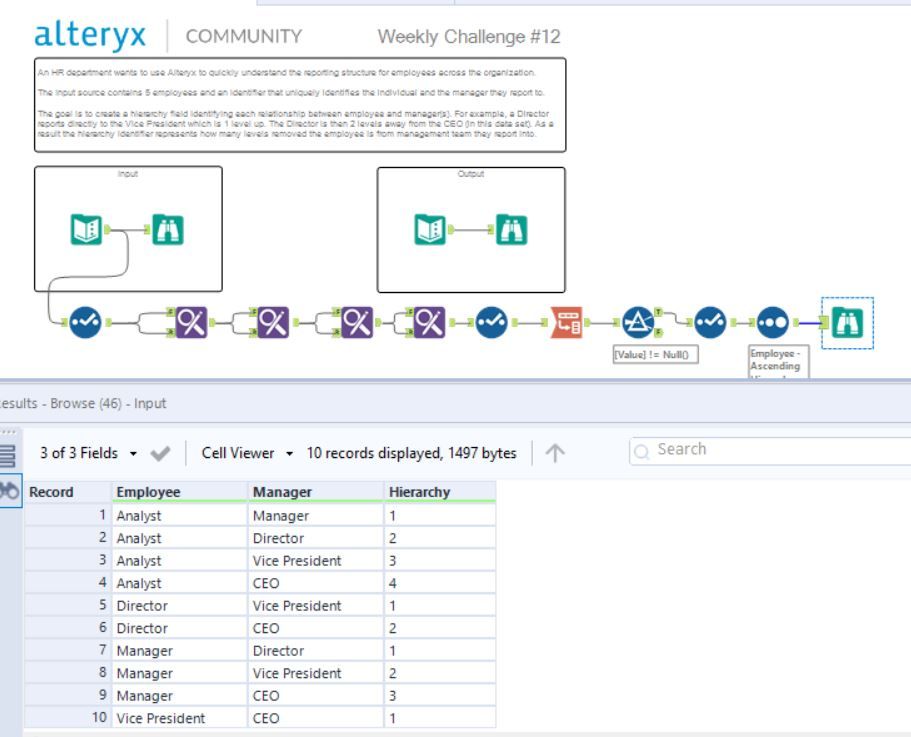Image resolution: width=911 pixels, height=737 pixels.
Task: Select the Select tool before the Transpose tool
Action: coord(492,322)
